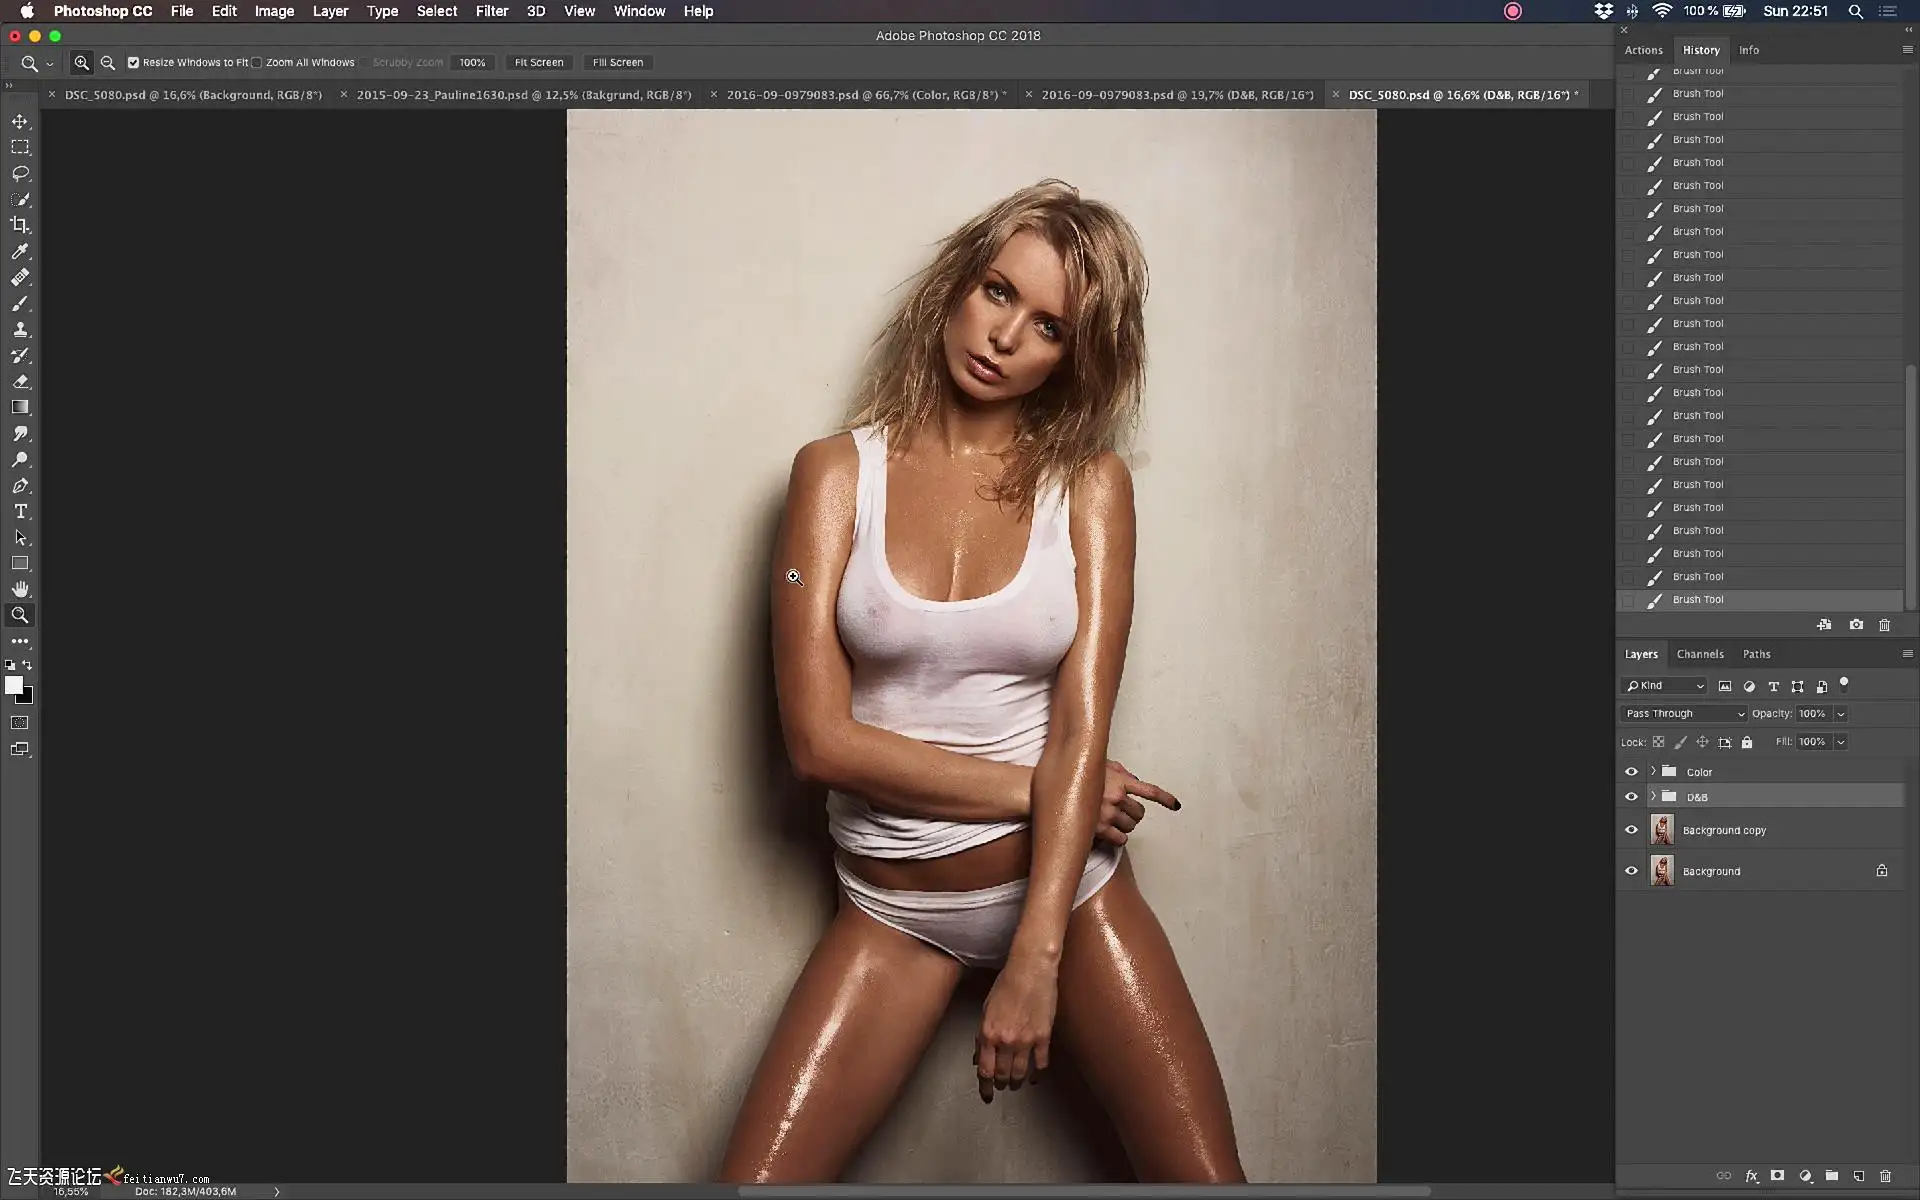Create new snapshot camera icon in History
The width and height of the screenshot is (1920, 1200).
(1856, 625)
